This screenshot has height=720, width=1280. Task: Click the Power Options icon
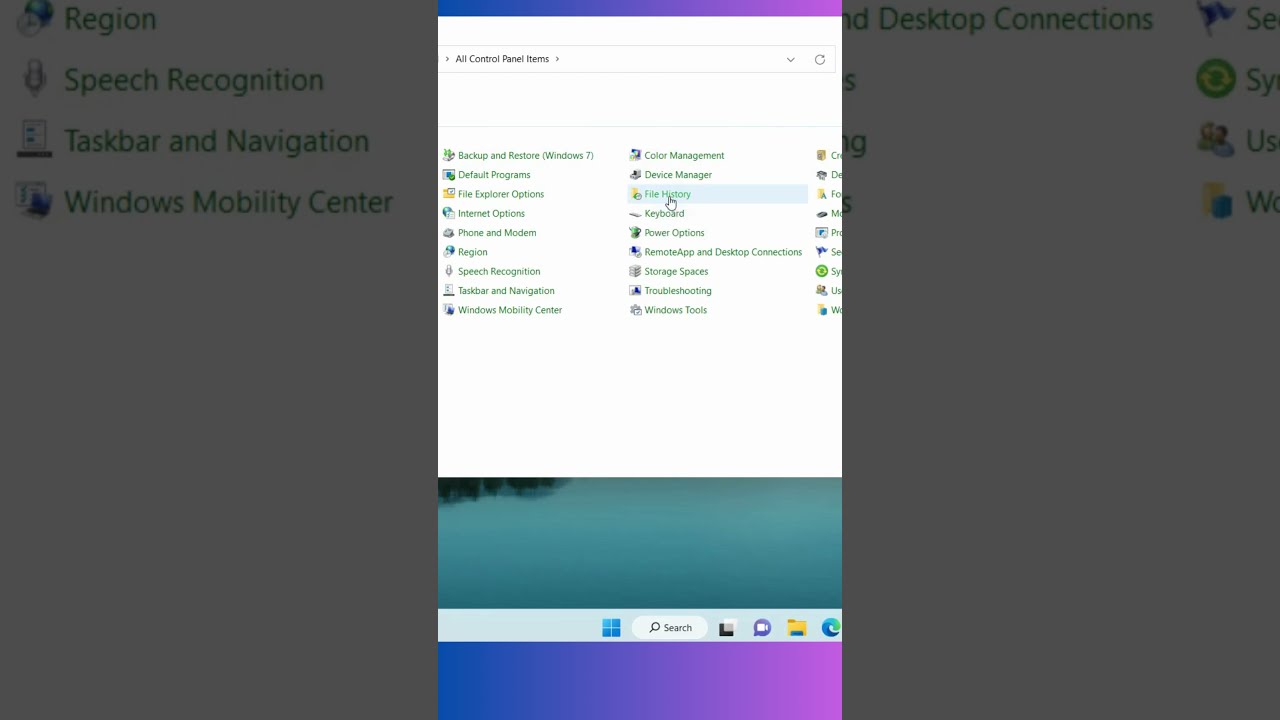(x=635, y=233)
